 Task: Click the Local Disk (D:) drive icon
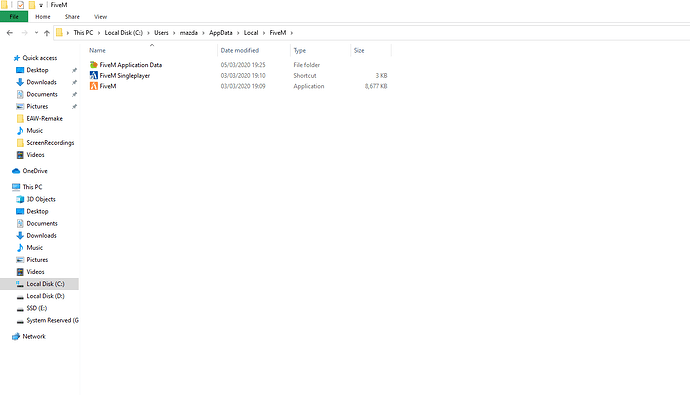tap(20, 296)
